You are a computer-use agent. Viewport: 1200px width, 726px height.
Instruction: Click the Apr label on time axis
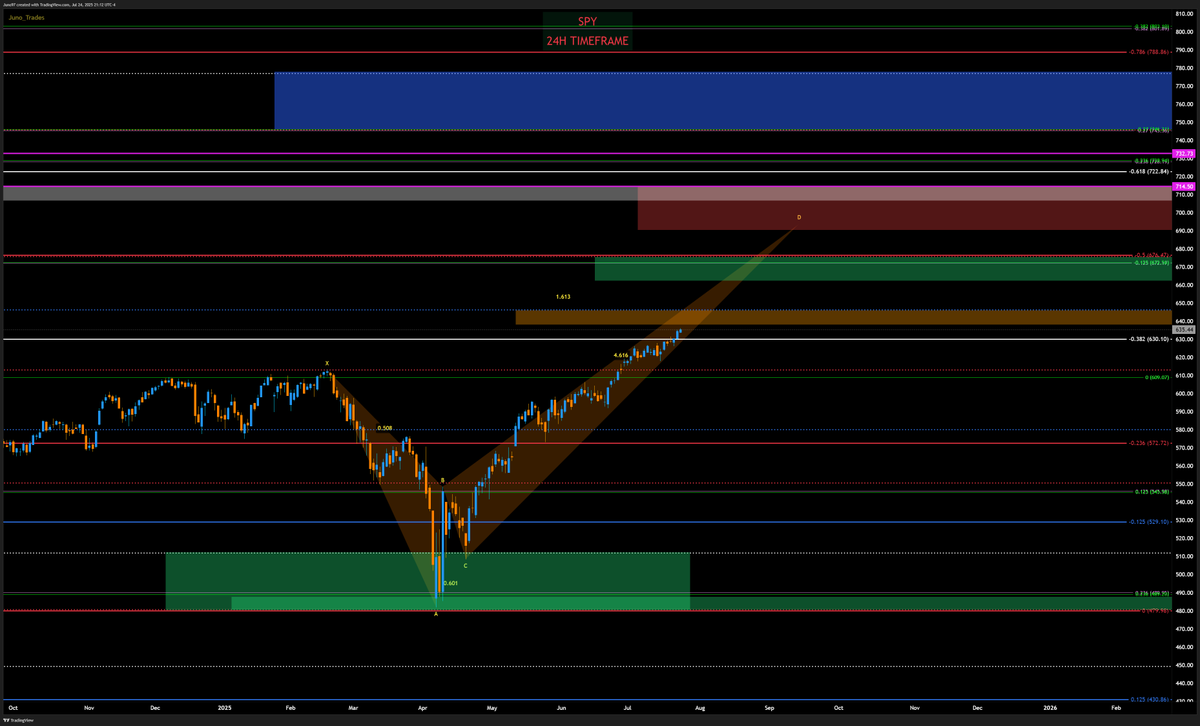pyautogui.click(x=423, y=707)
